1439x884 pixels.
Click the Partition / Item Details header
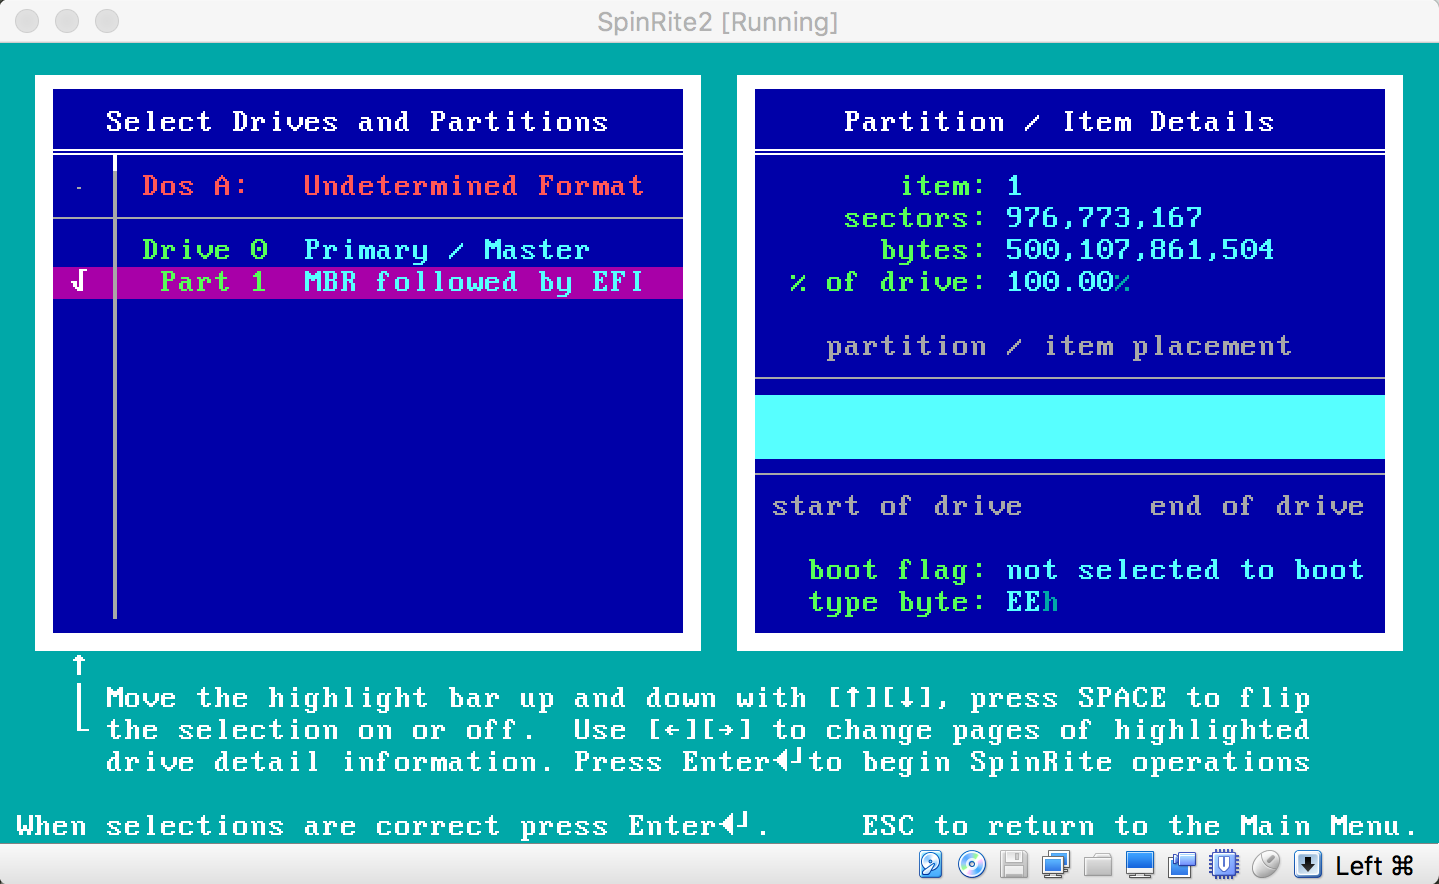point(1059,122)
